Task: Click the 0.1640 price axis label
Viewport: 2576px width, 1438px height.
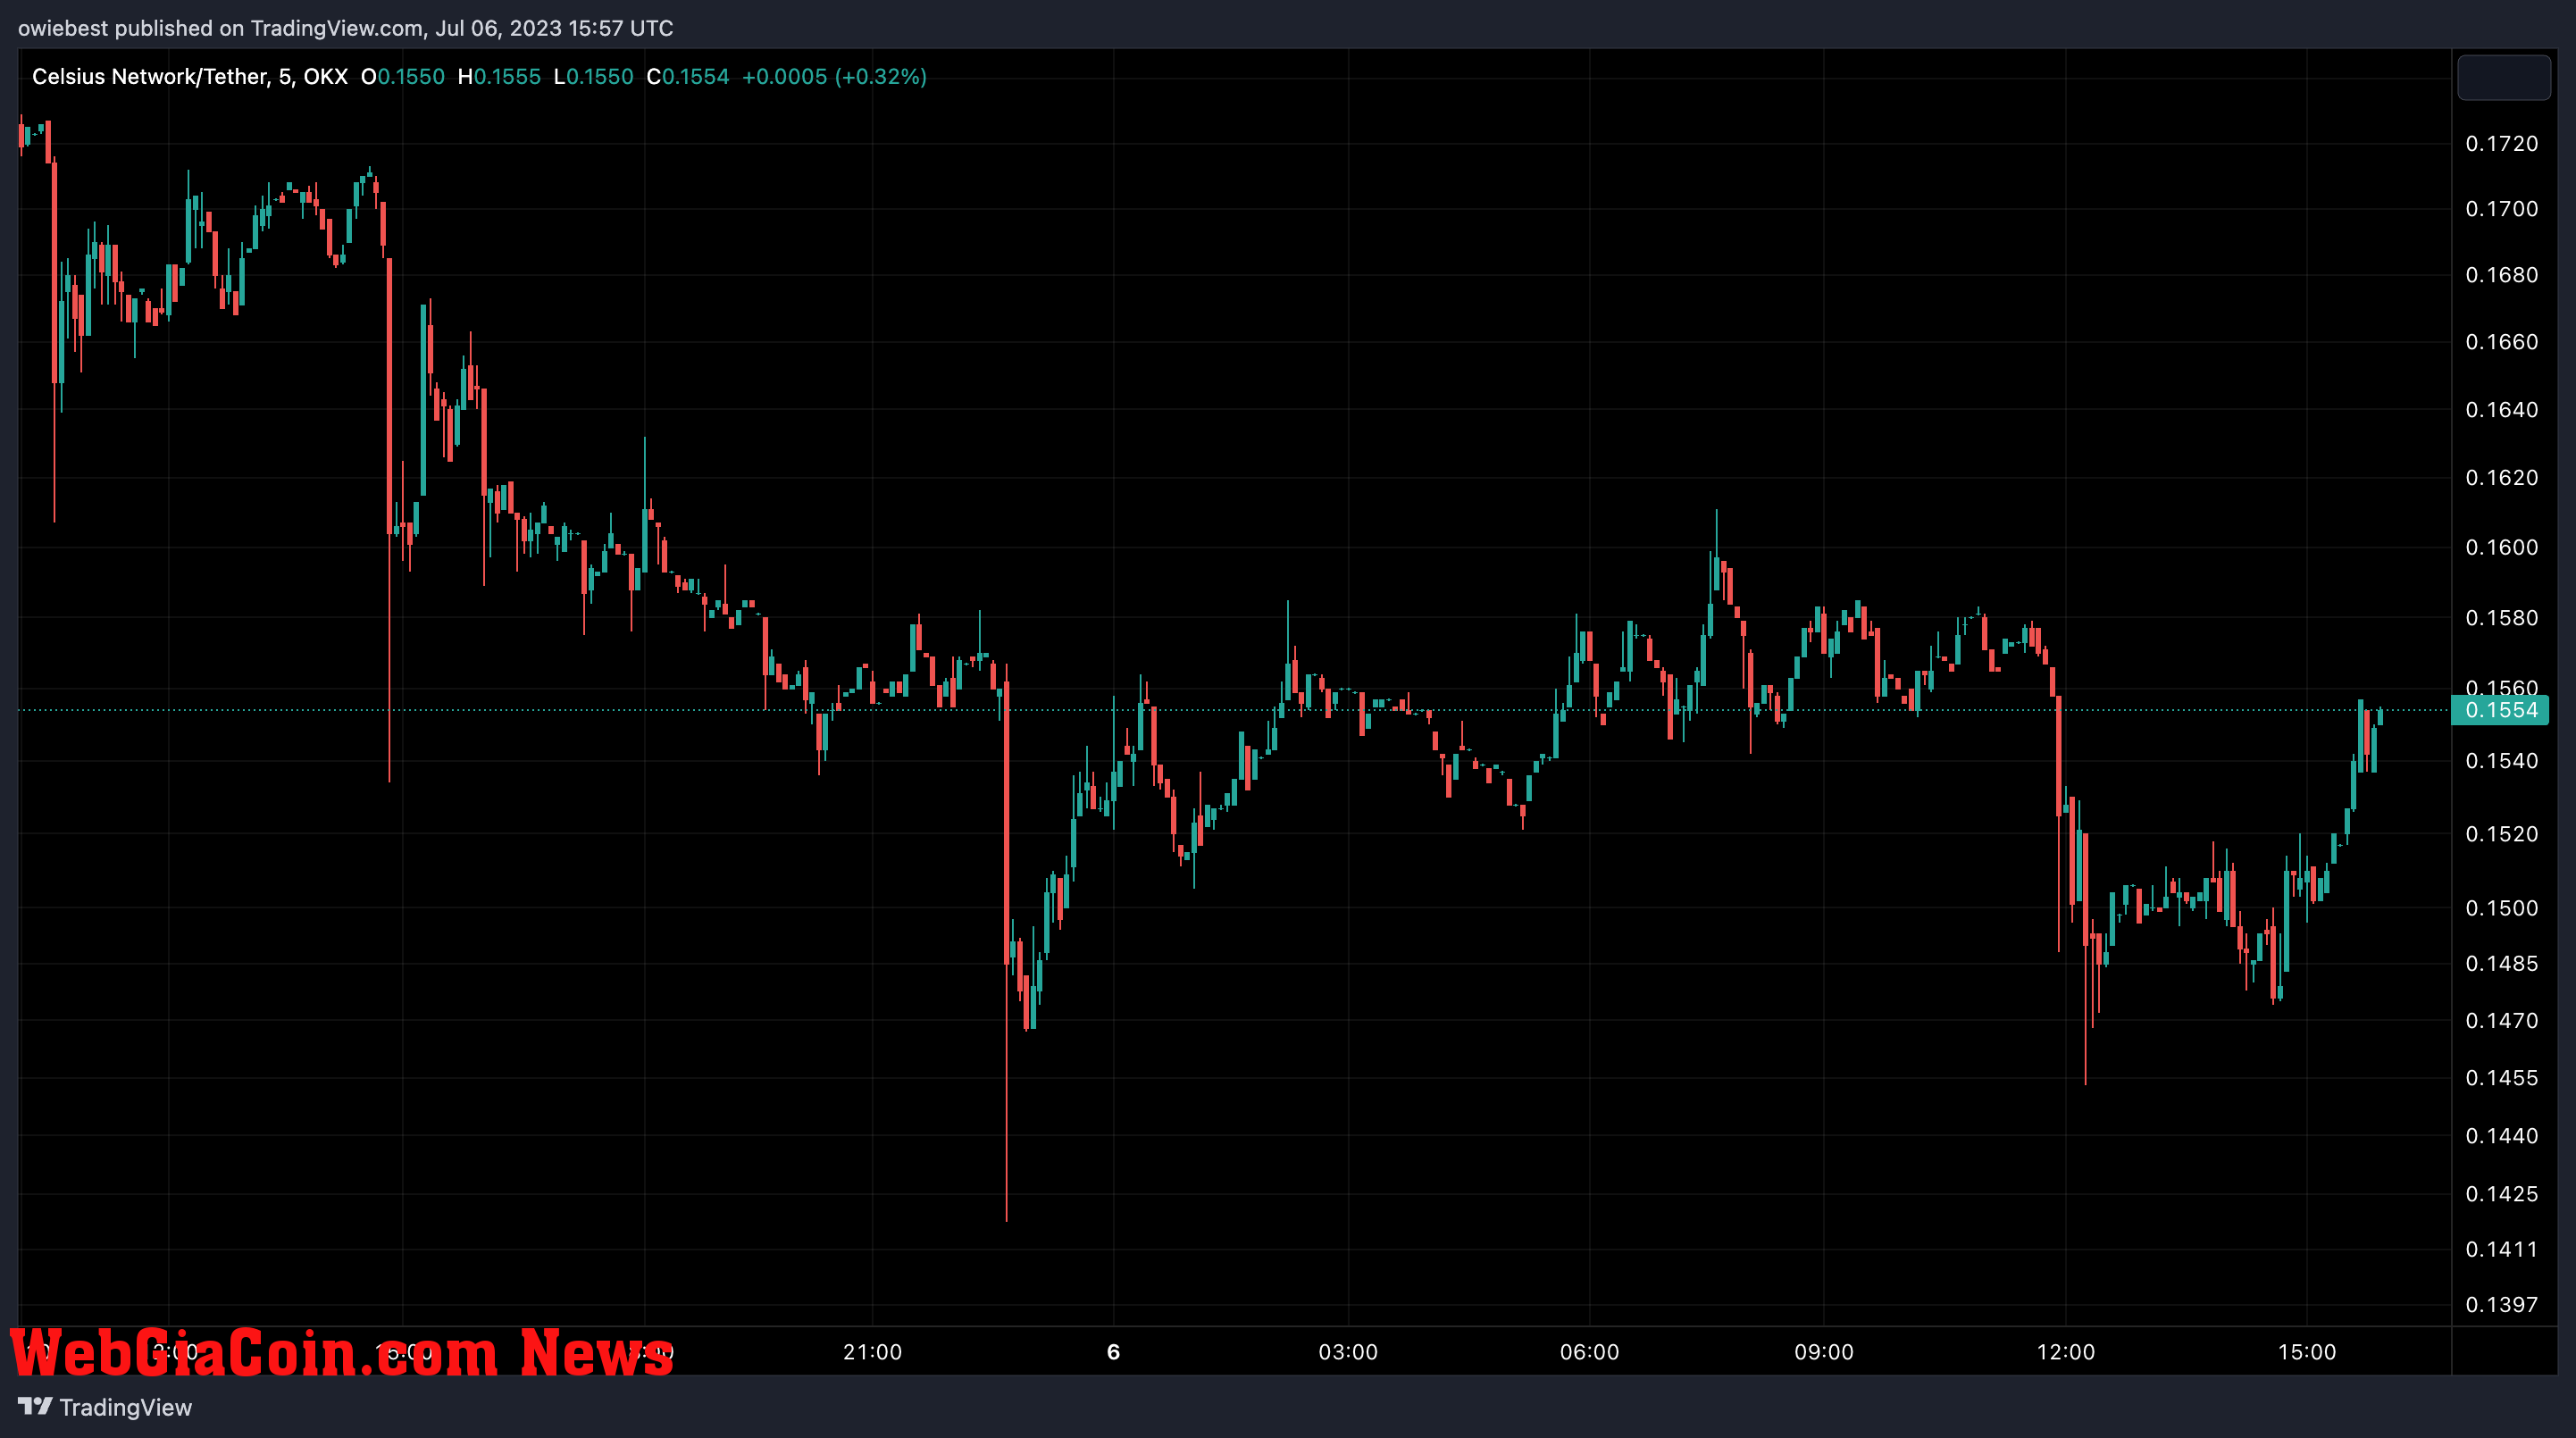Action: (x=2501, y=410)
